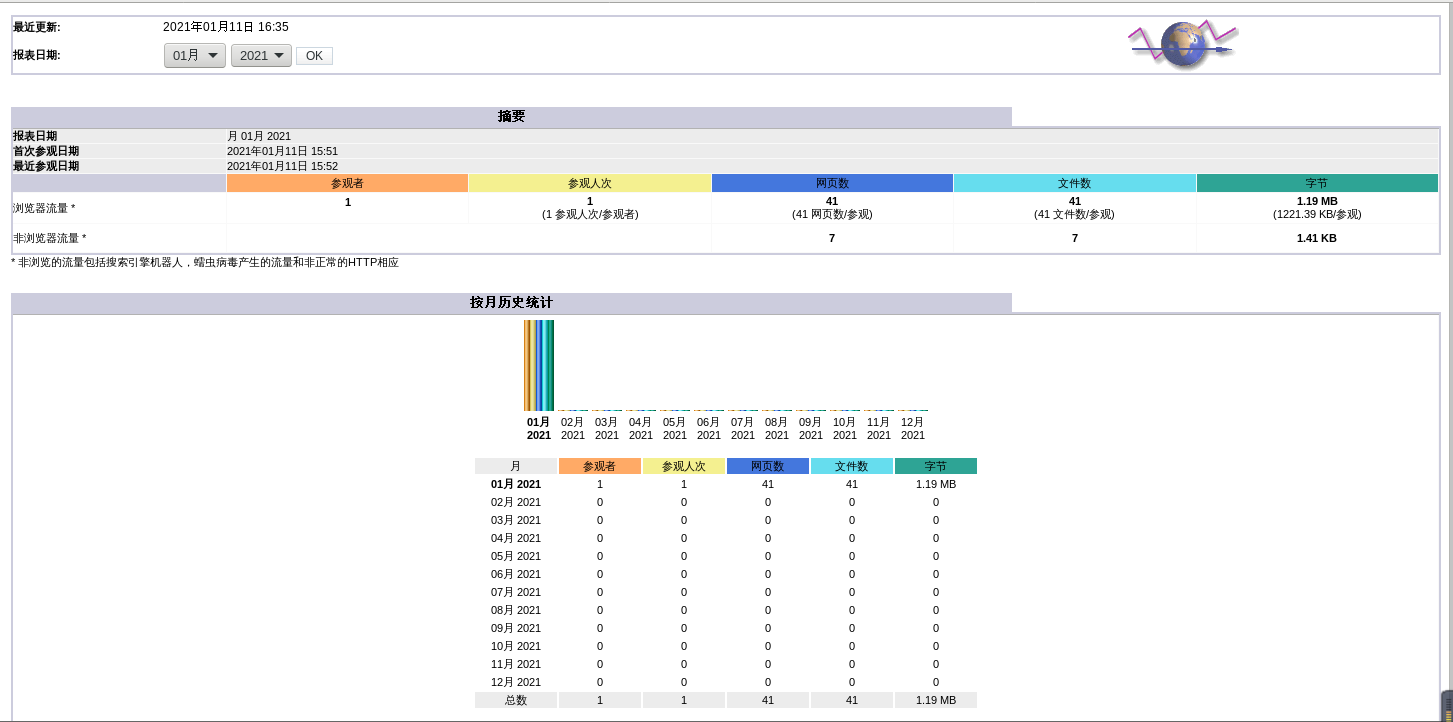
Task: Click the 08月 2021 row label in monthly table
Action: pyautogui.click(x=516, y=610)
